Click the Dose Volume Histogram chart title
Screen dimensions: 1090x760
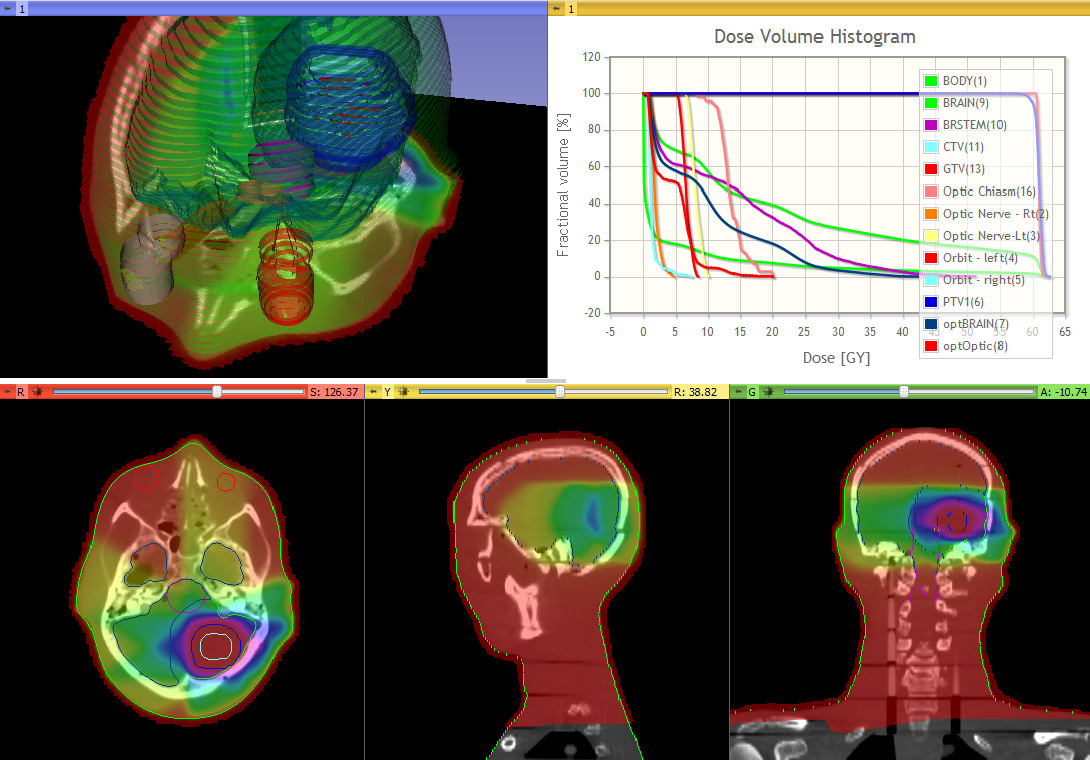[814, 37]
